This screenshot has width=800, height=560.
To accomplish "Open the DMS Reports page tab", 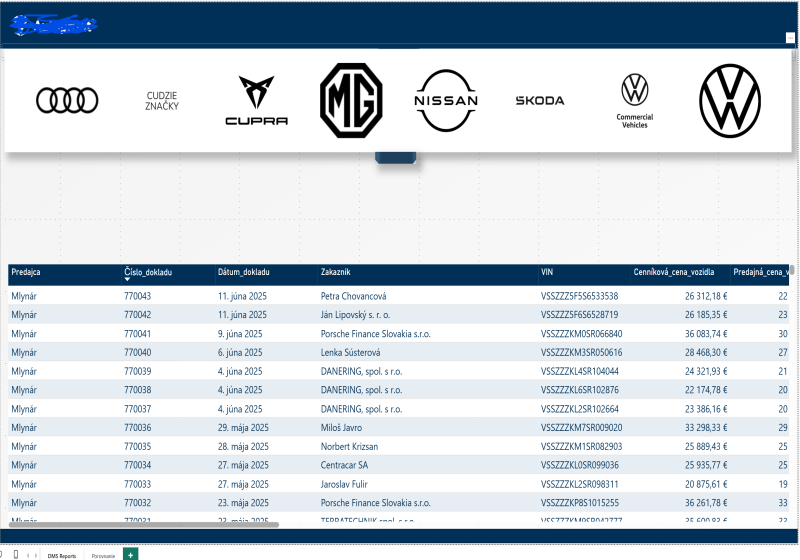I will coord(62,555).
